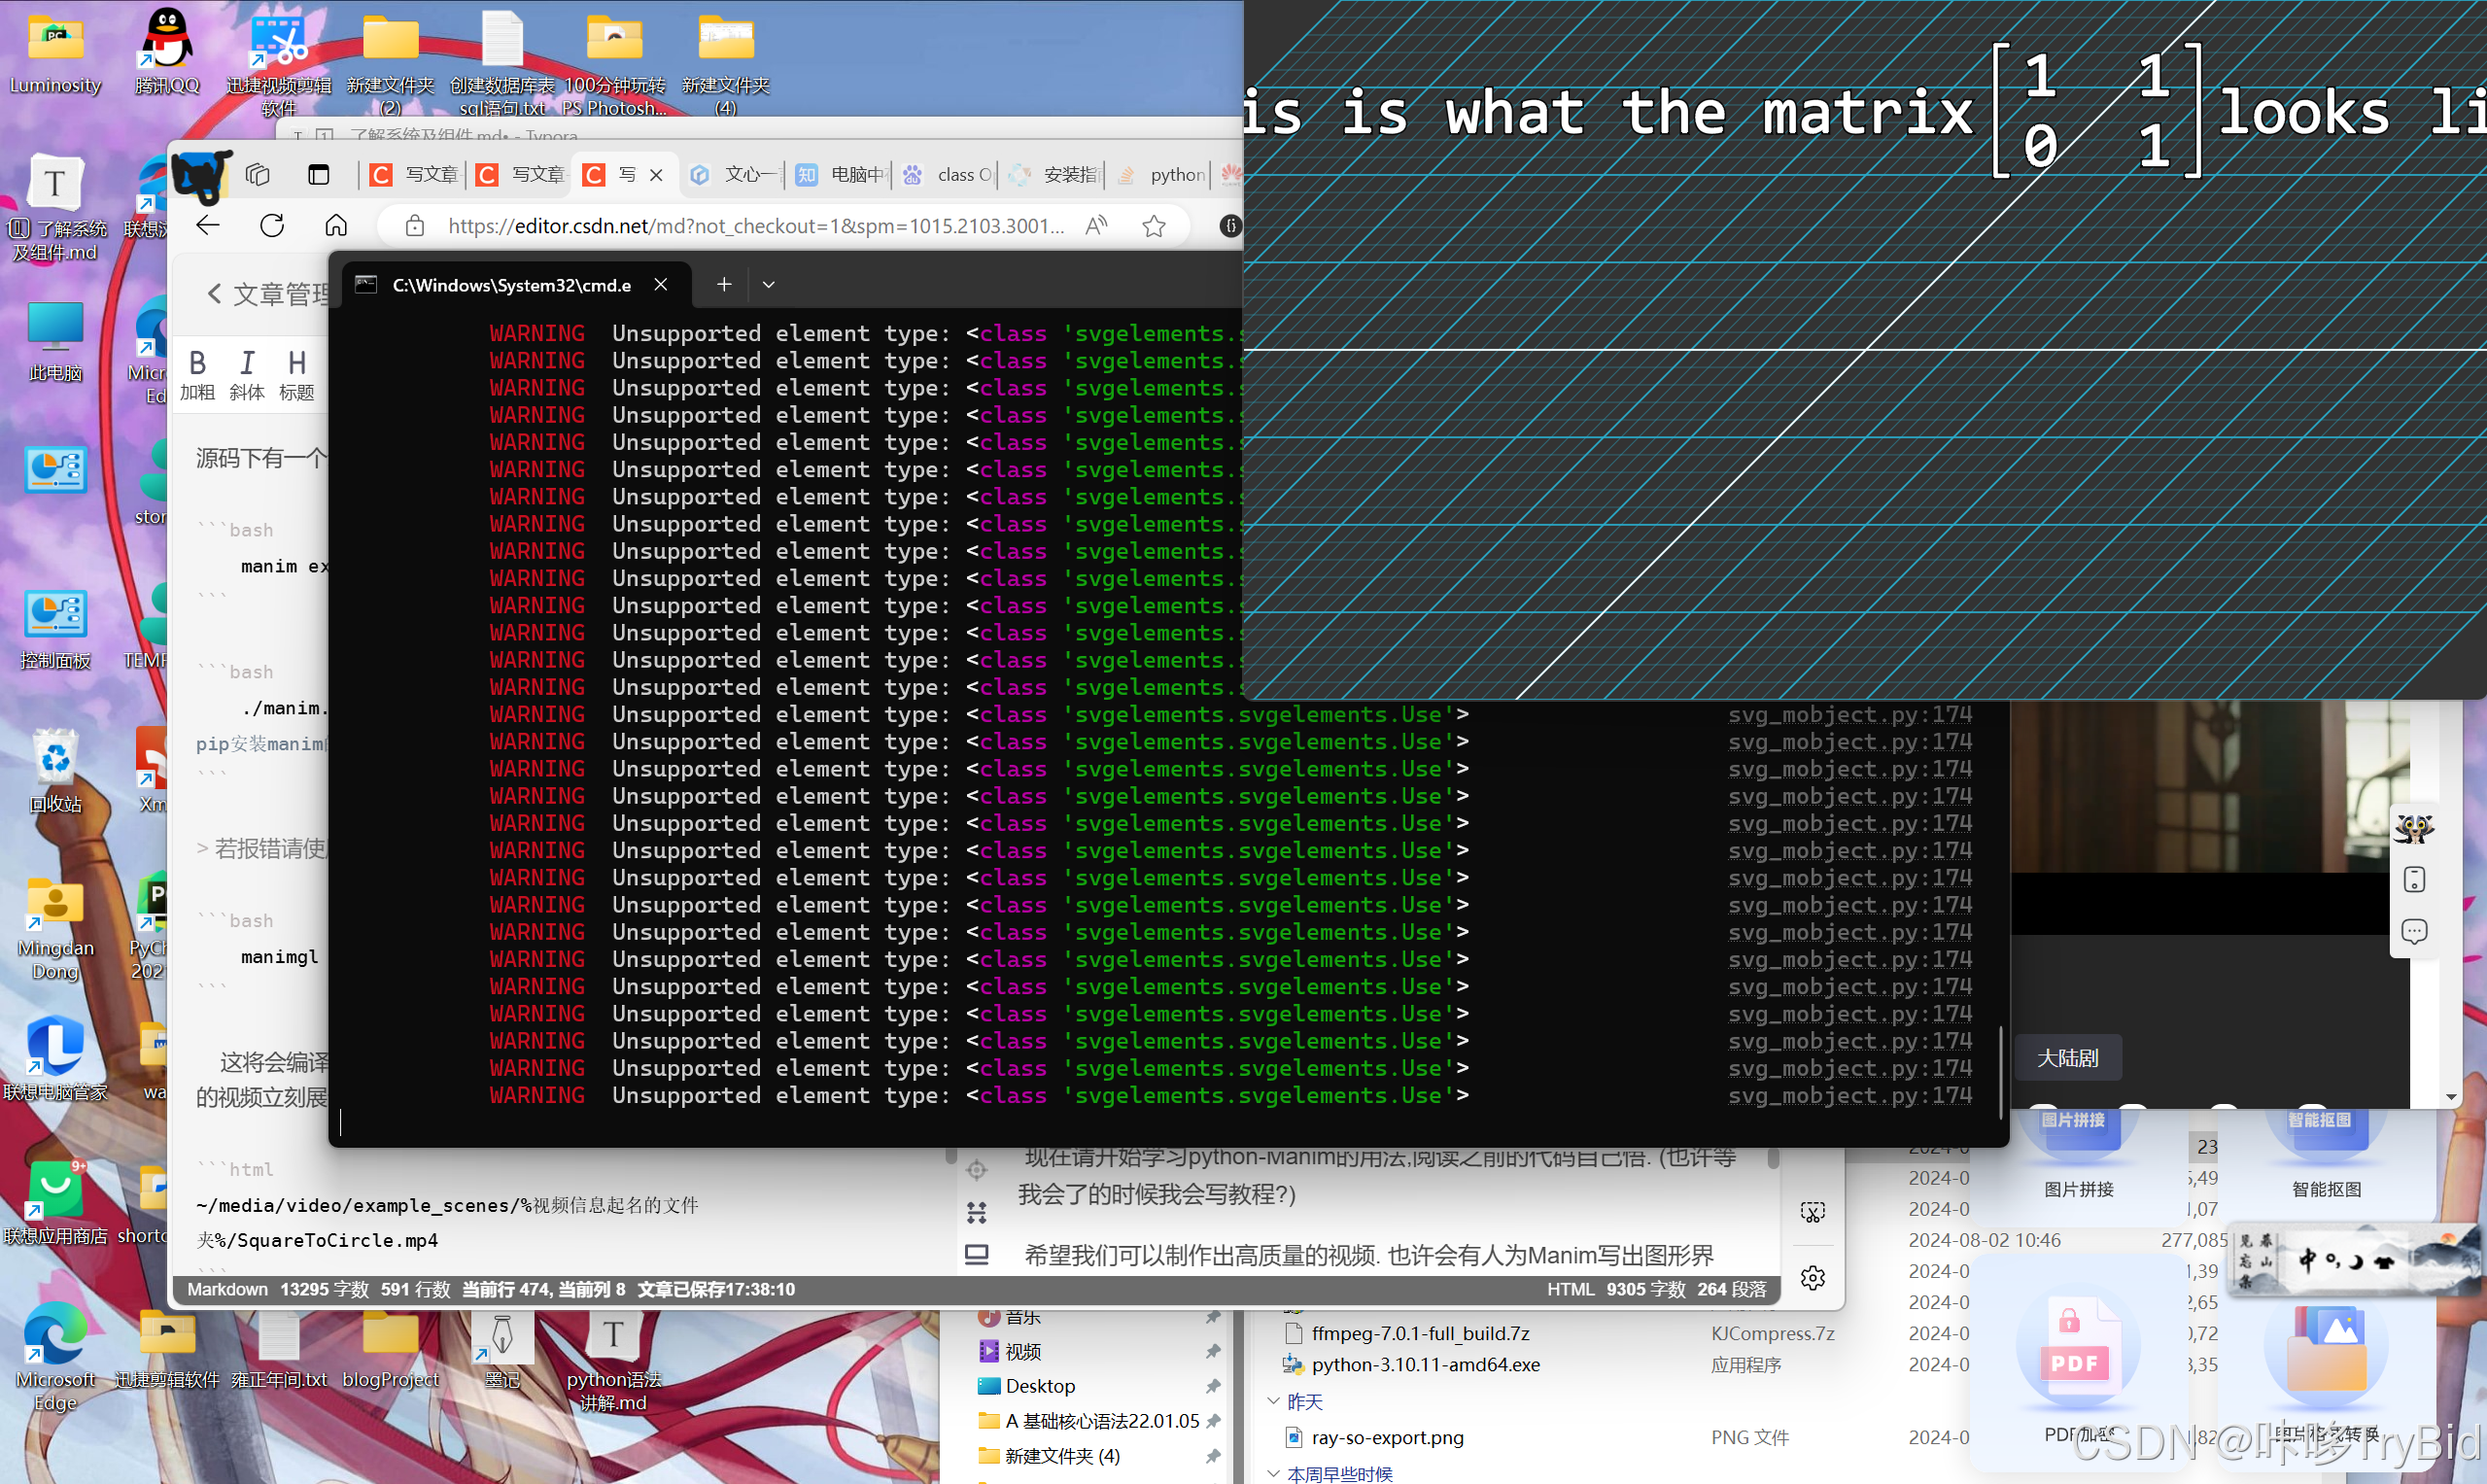Image resolution: width=2487 pixels, height=1484 pixels.
Task: Open terminal new tab dropdown arrow
Action: [x=768, y=285]
